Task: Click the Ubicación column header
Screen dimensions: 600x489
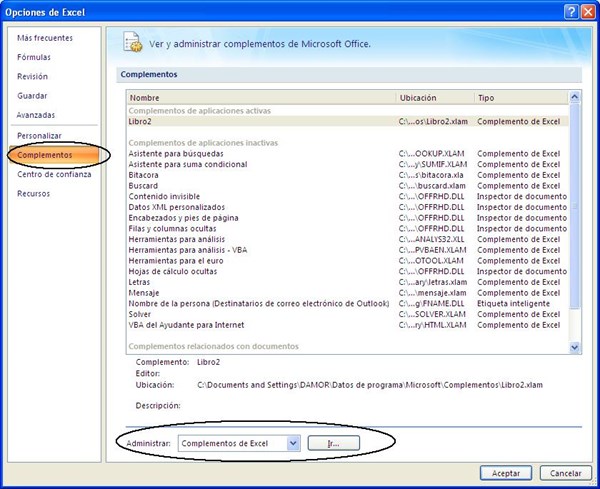Action: tap(435, 98)
